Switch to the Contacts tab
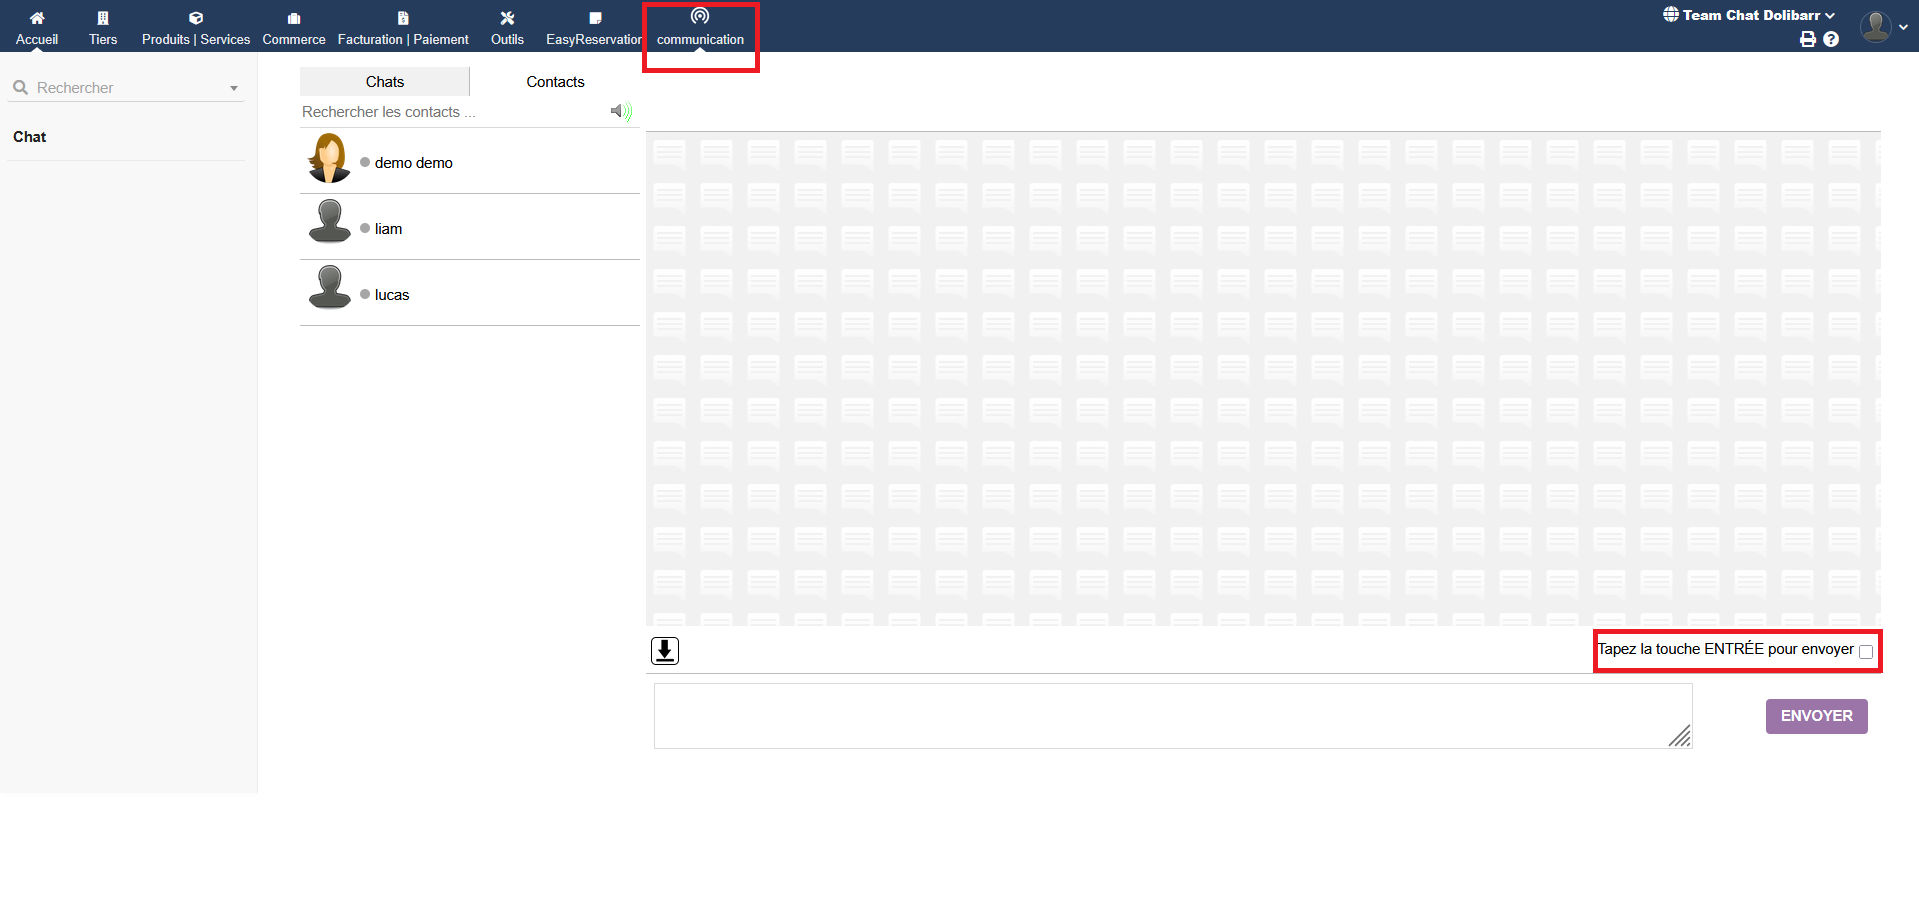The height and width of the screenshot is (907, 1919). (555, 82)
